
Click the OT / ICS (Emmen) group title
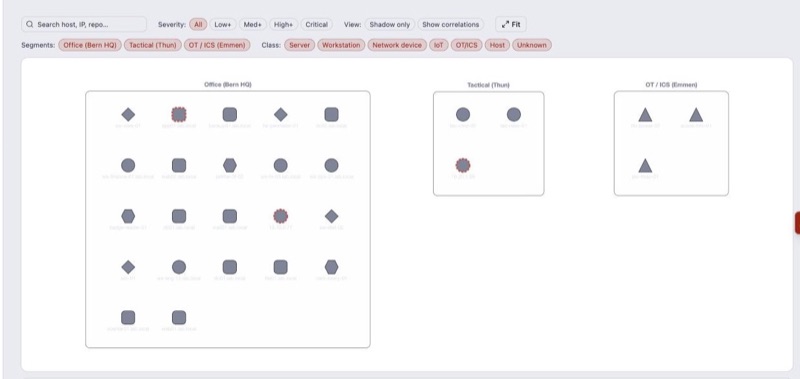(x=671, y=85)
